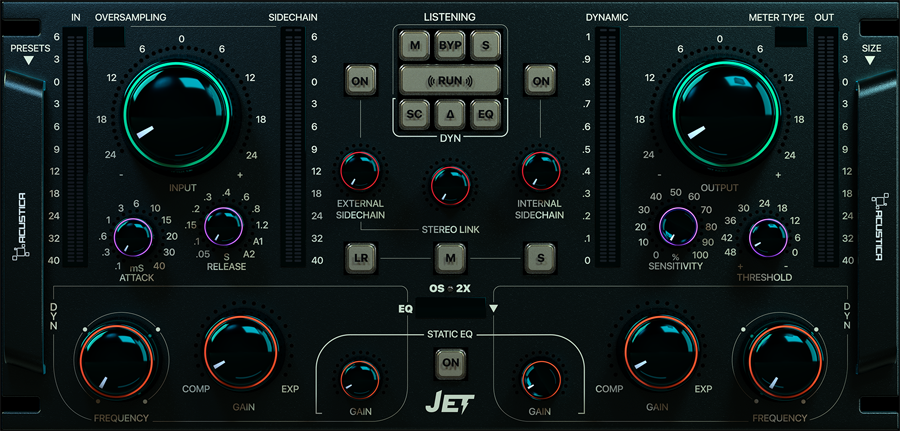Toggle the BYP bypass button
The width and height of the screenshot is (900, 431).
pyautogui.click(x=450, y=46)
